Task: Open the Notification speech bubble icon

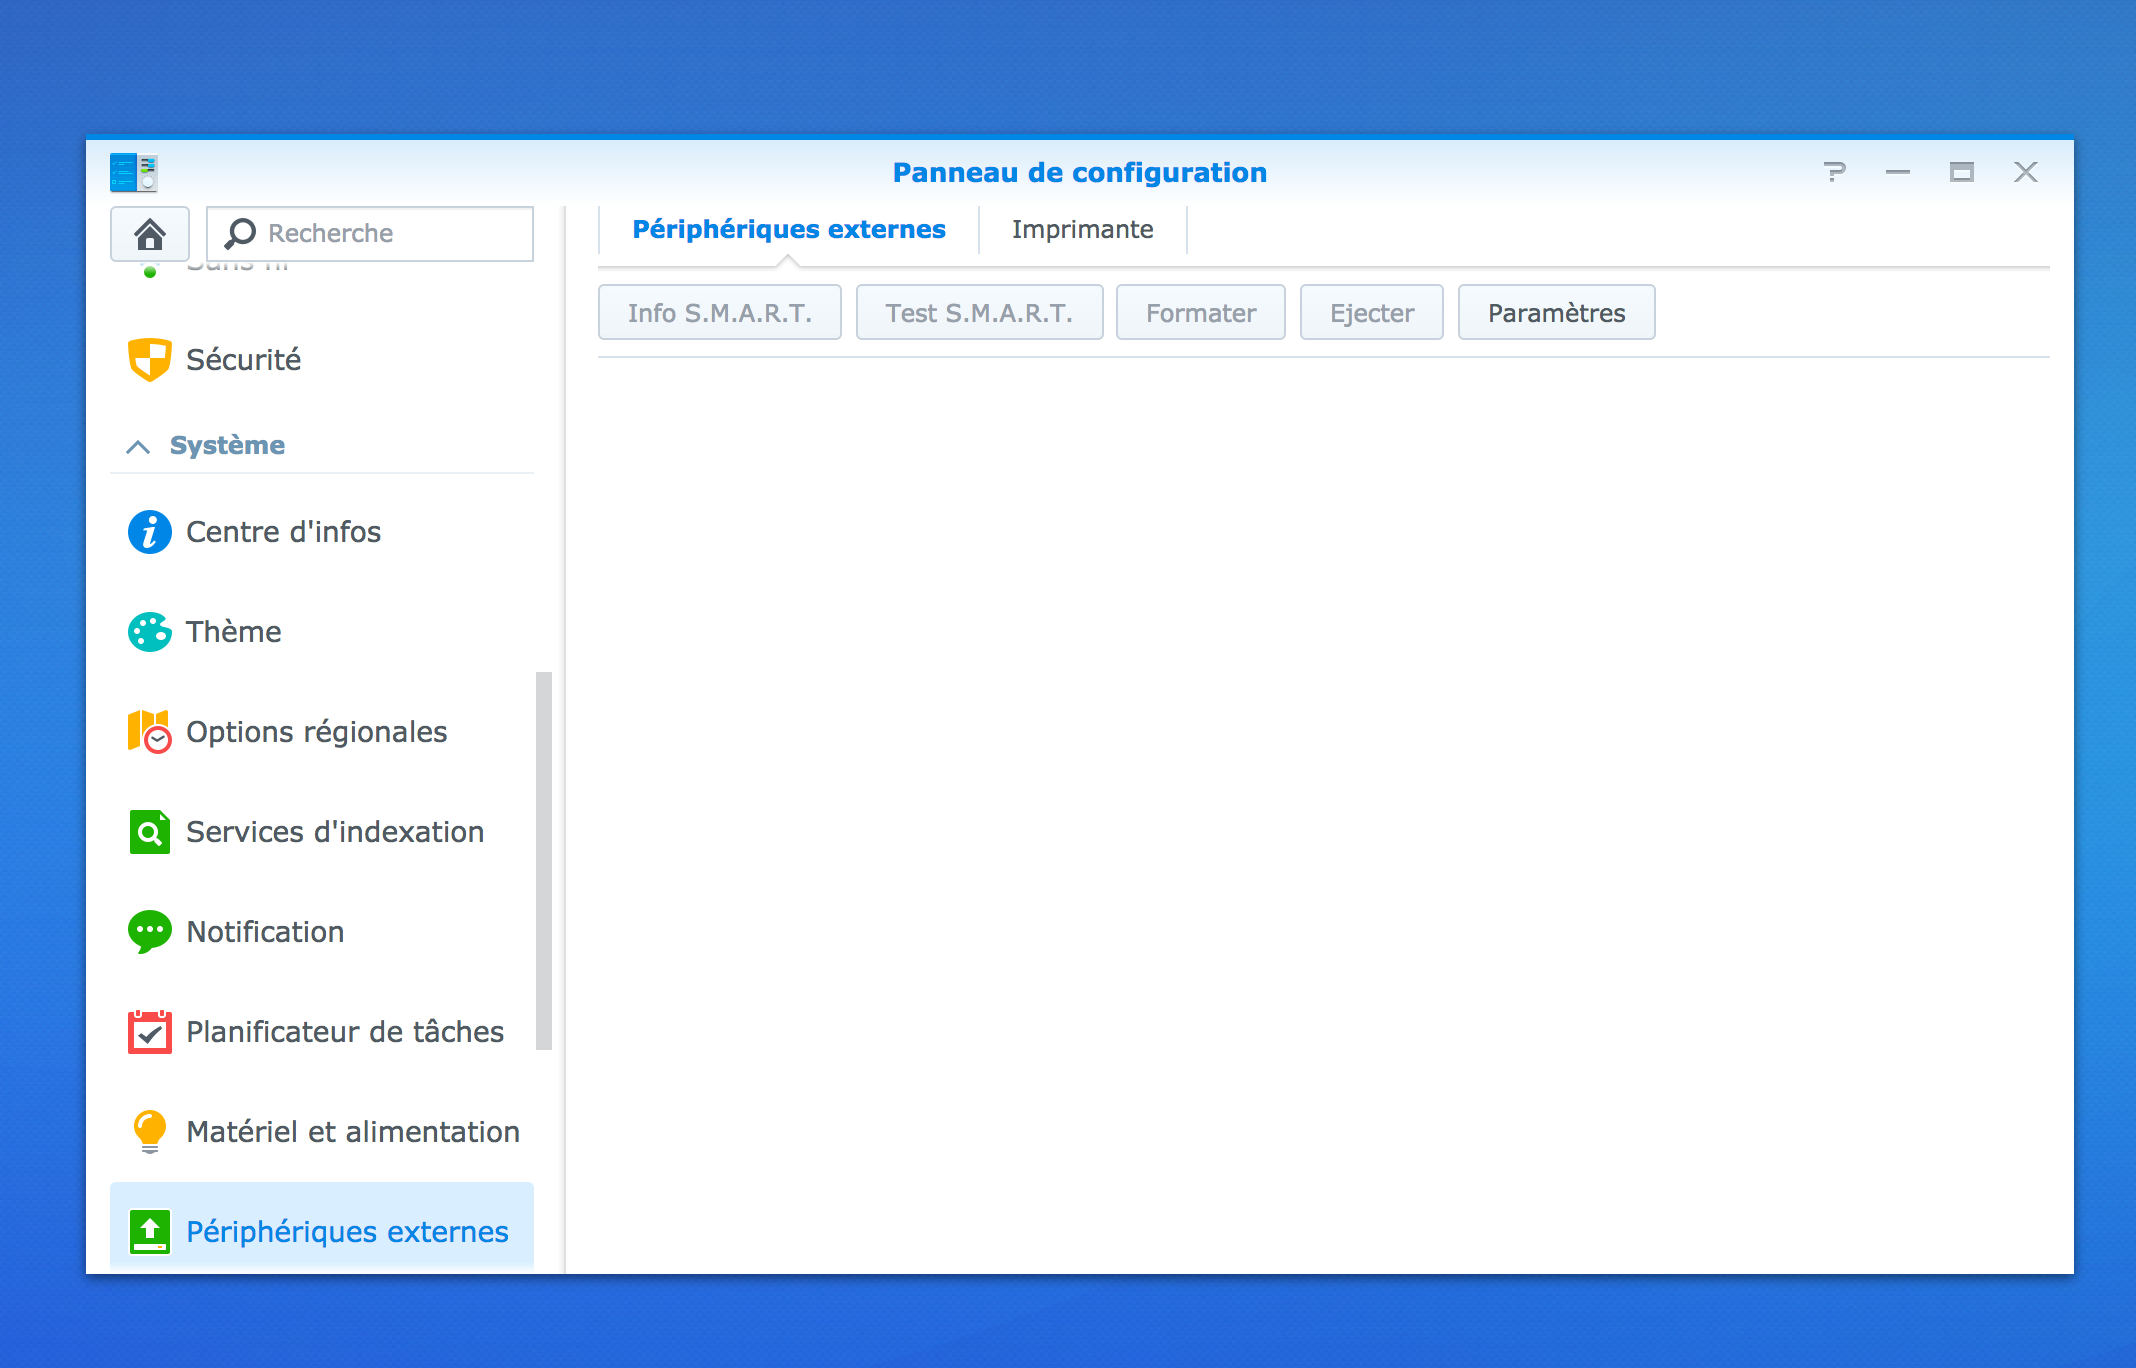Action: 150,932
